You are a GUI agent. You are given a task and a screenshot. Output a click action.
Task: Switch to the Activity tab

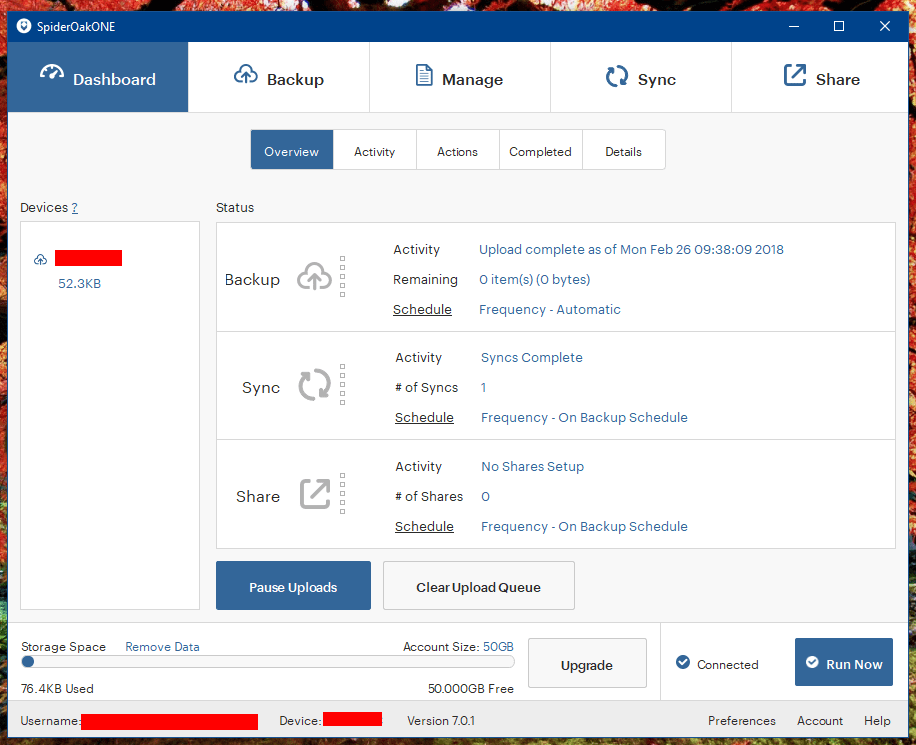(374, 150)
